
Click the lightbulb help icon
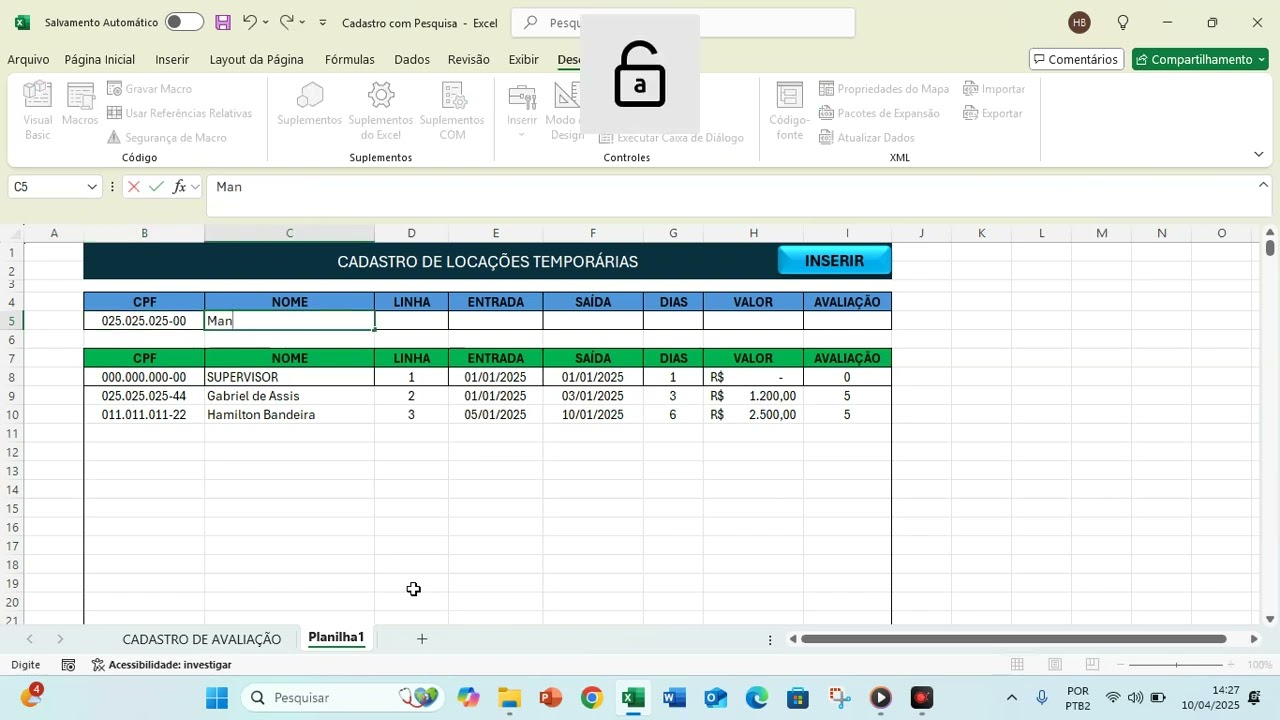(1123, 22)
